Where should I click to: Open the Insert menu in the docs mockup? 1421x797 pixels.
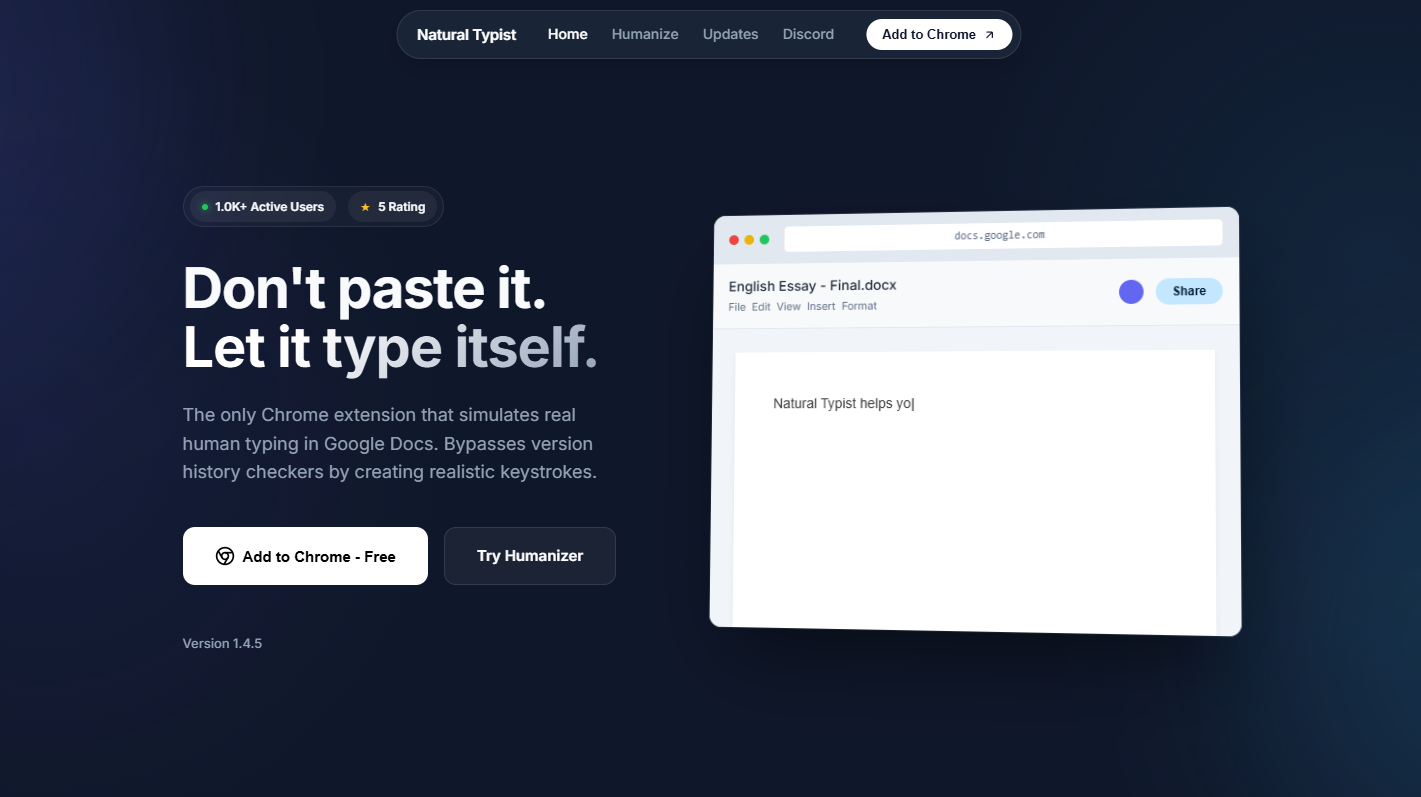click(x=820, y=306)
